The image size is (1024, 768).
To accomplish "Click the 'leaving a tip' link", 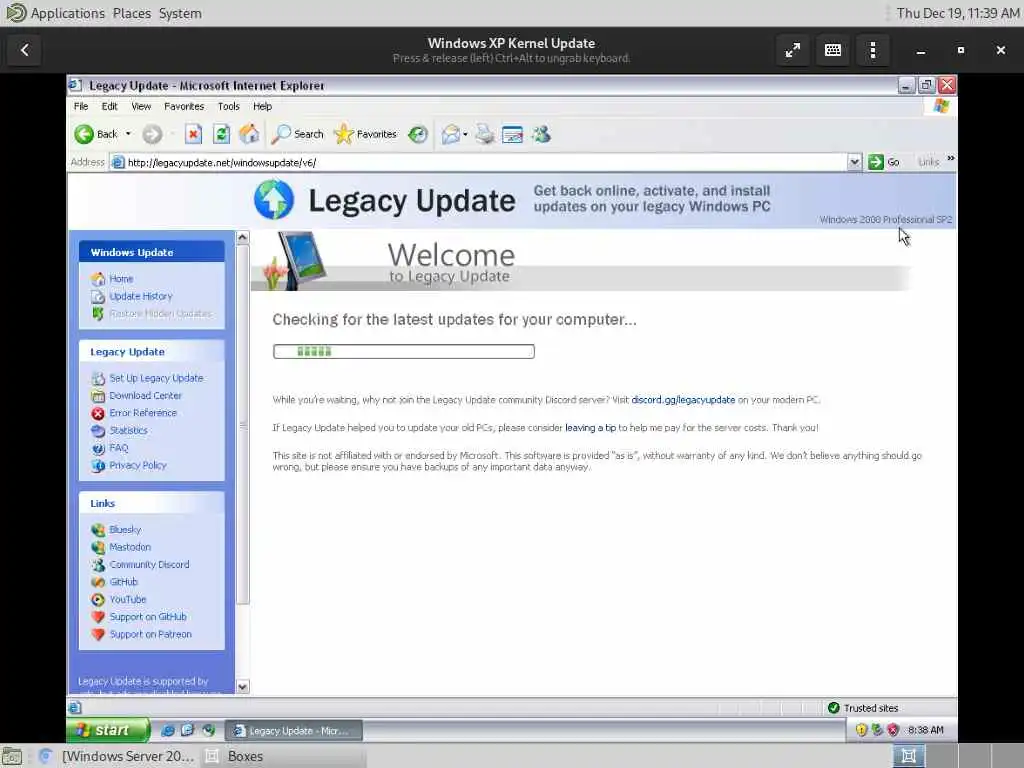I will click(590, 428).
